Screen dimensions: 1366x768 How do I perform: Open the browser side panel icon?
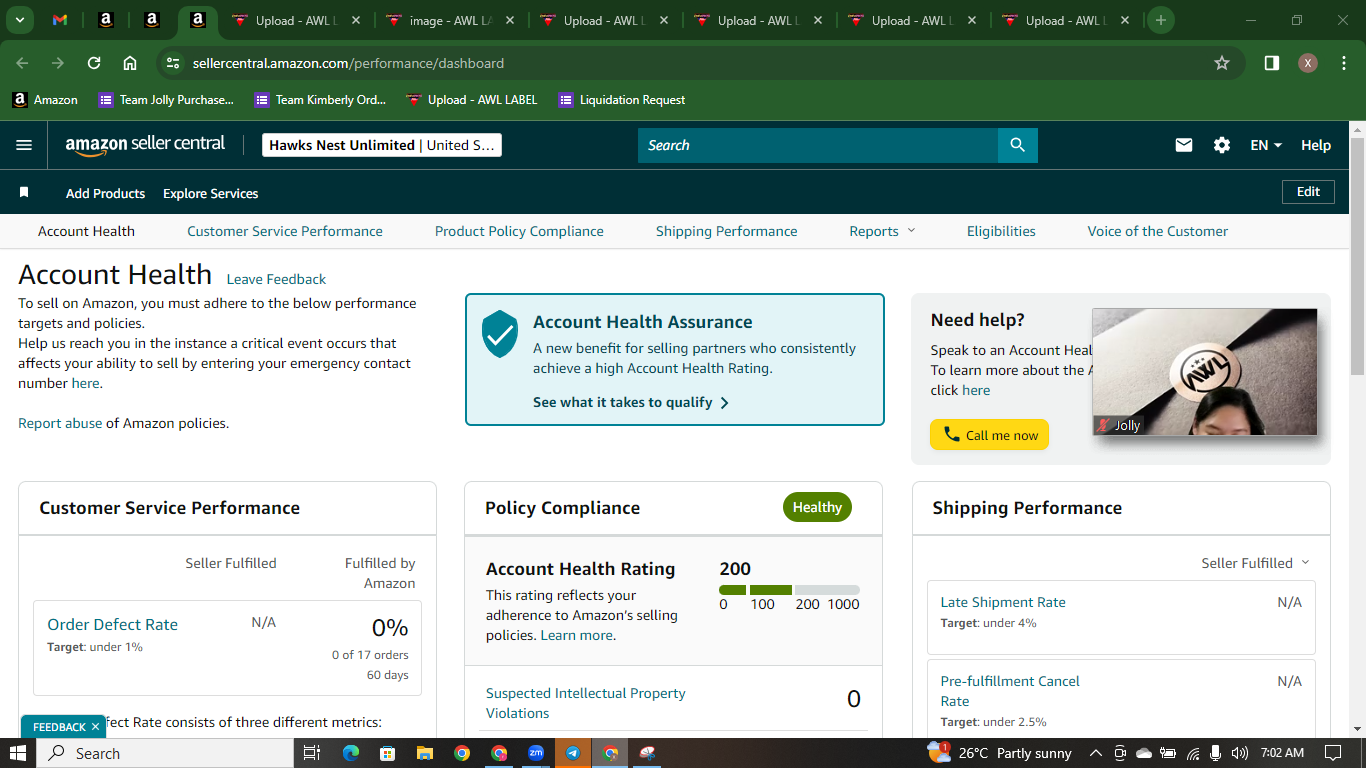point(1272,63)
